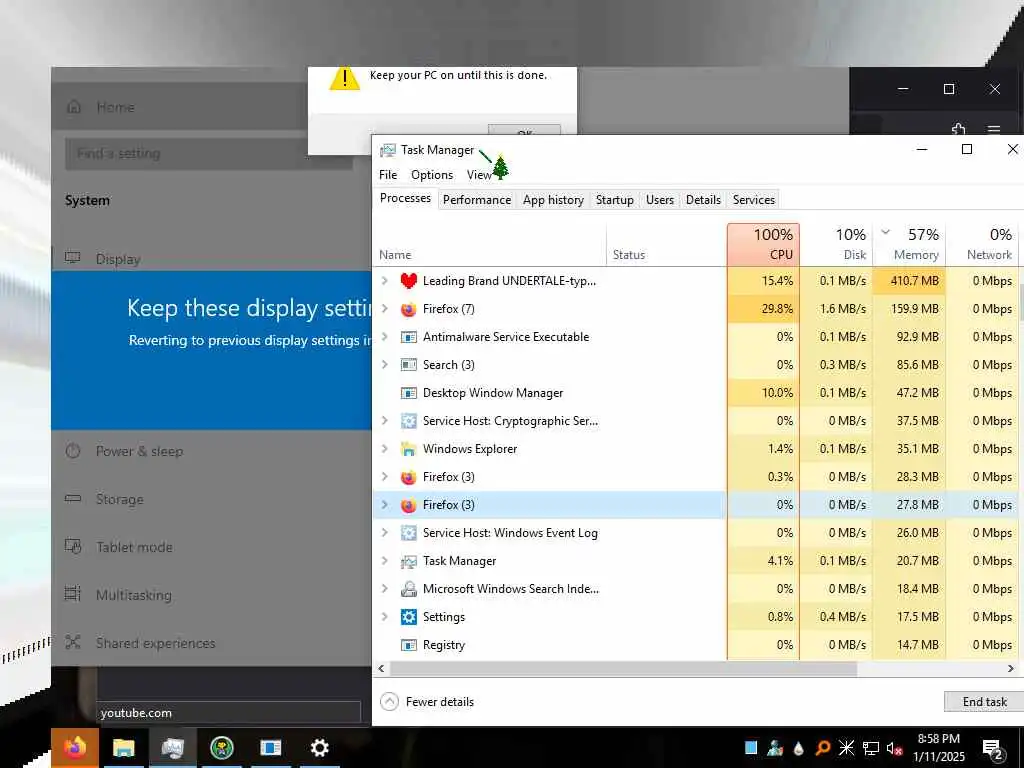Click the Find a setting search box
The height and width of the screenshot is (768, 1024).
coord(209,153)
